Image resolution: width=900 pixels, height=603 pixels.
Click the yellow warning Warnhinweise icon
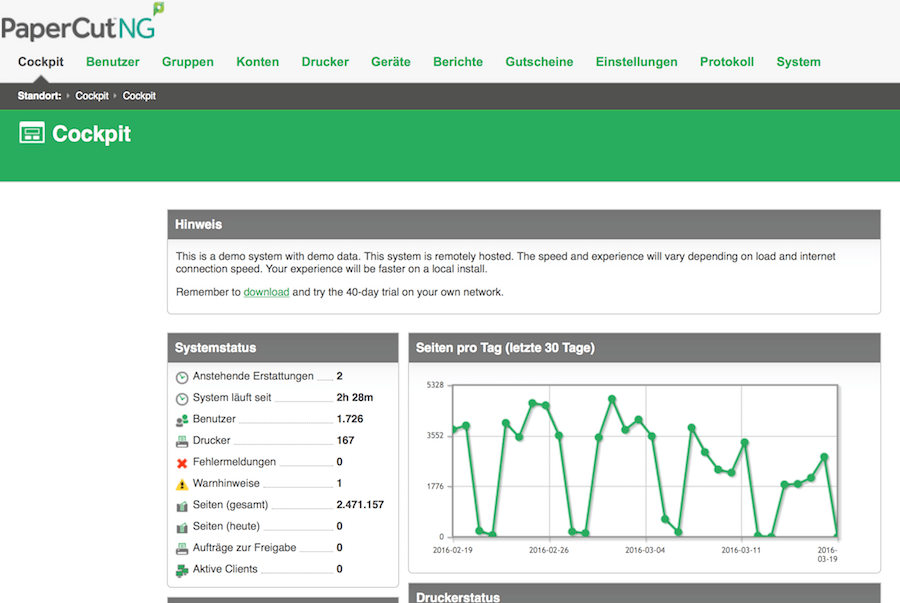pos(182,484)
